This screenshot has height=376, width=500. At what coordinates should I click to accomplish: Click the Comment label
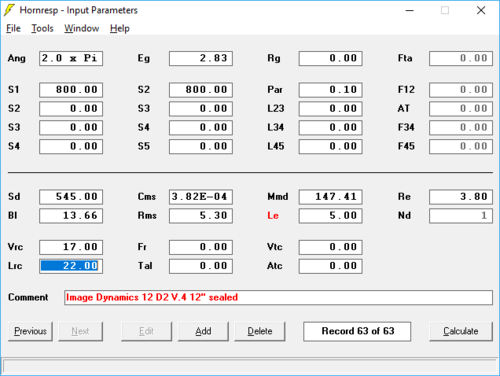pos(28,297)
